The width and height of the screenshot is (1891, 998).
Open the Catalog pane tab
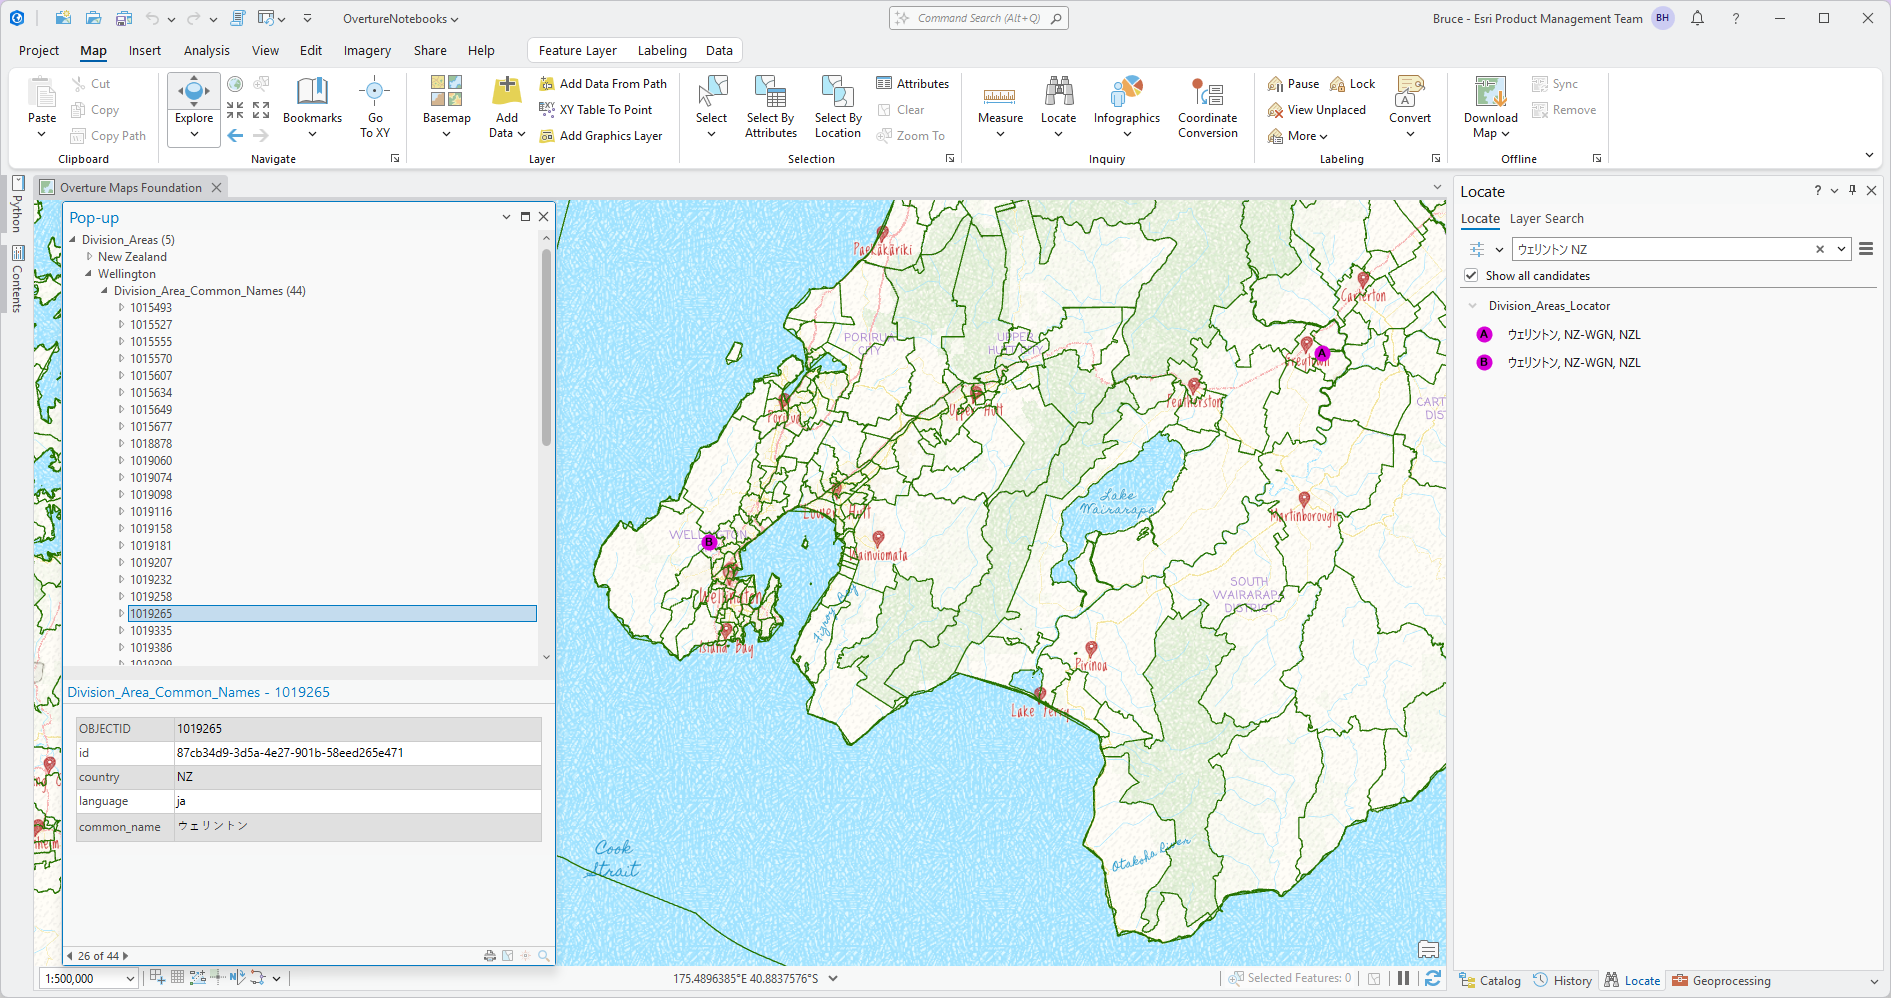1490,980
